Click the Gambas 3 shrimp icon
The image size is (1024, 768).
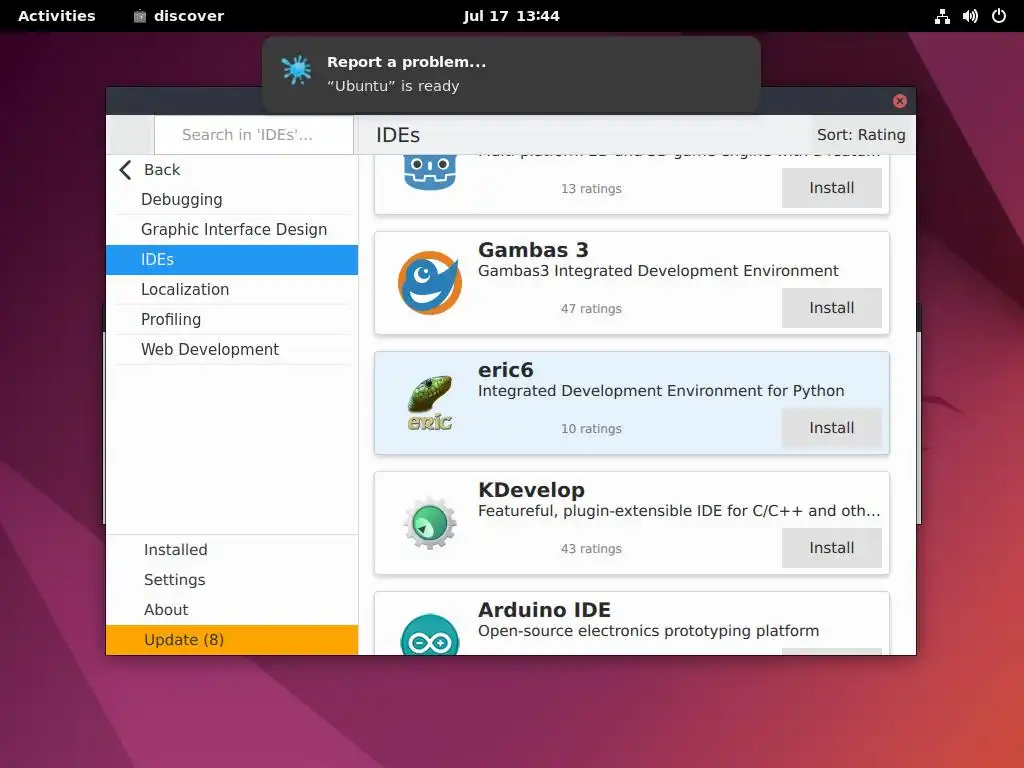pyautogui.click(x=430, y=283)
